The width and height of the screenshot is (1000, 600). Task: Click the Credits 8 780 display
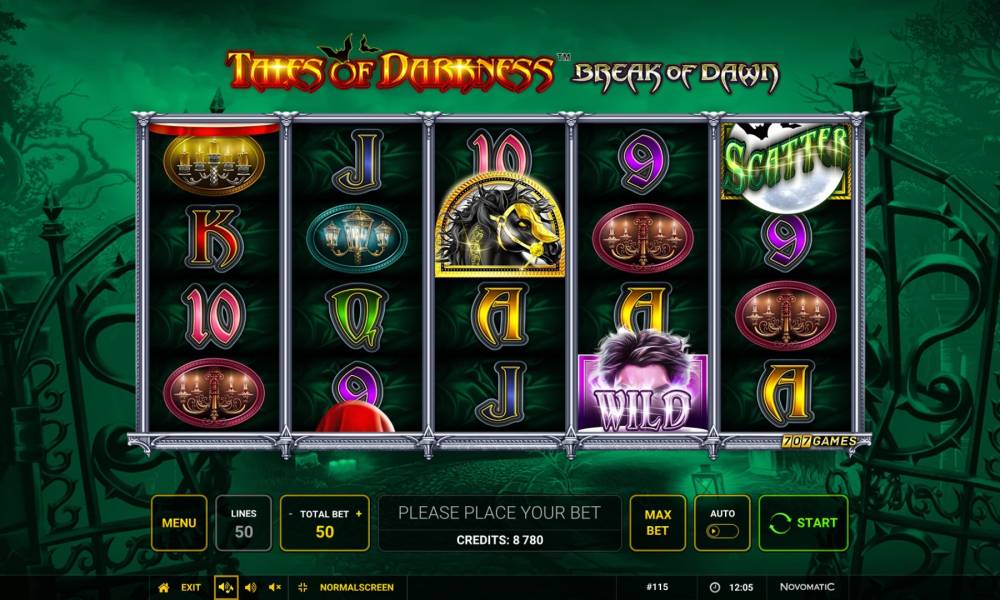click(500, 540)
